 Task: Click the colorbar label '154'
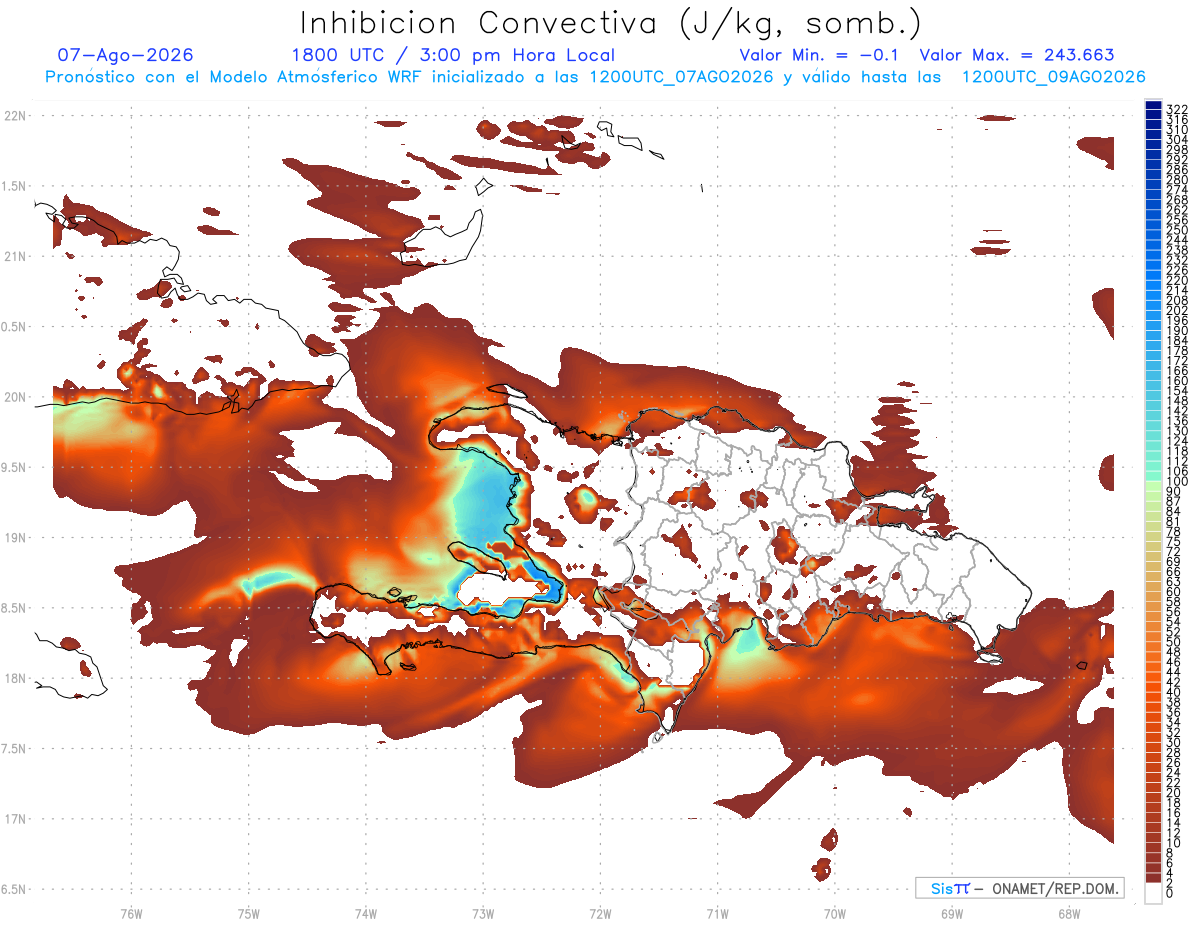(1177, 390)
